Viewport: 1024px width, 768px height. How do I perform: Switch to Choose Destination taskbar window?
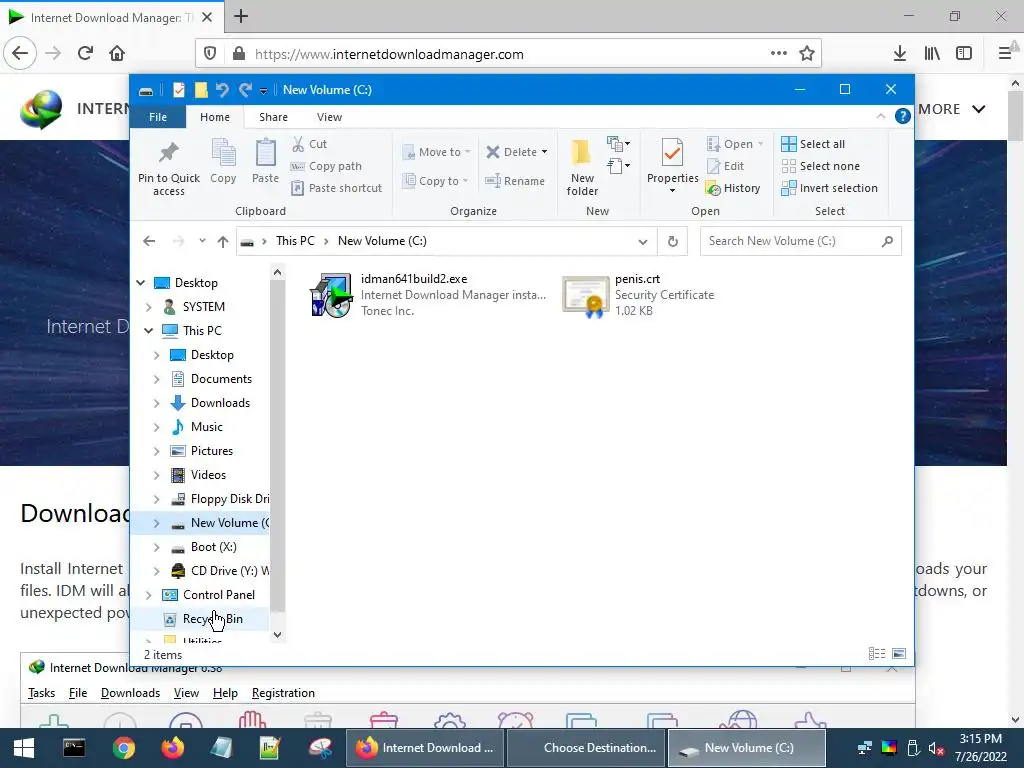pyautogui.click(x=586, y=748)
